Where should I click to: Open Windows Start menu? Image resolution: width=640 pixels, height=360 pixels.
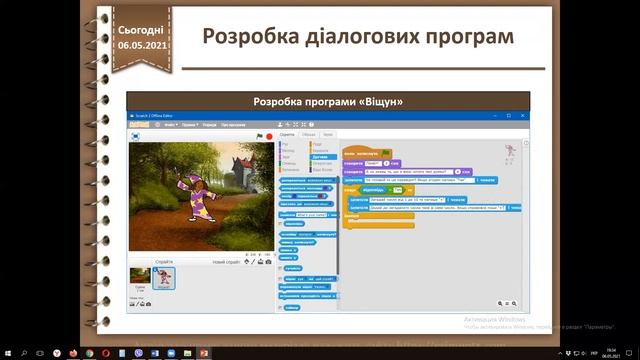(7, 353)
